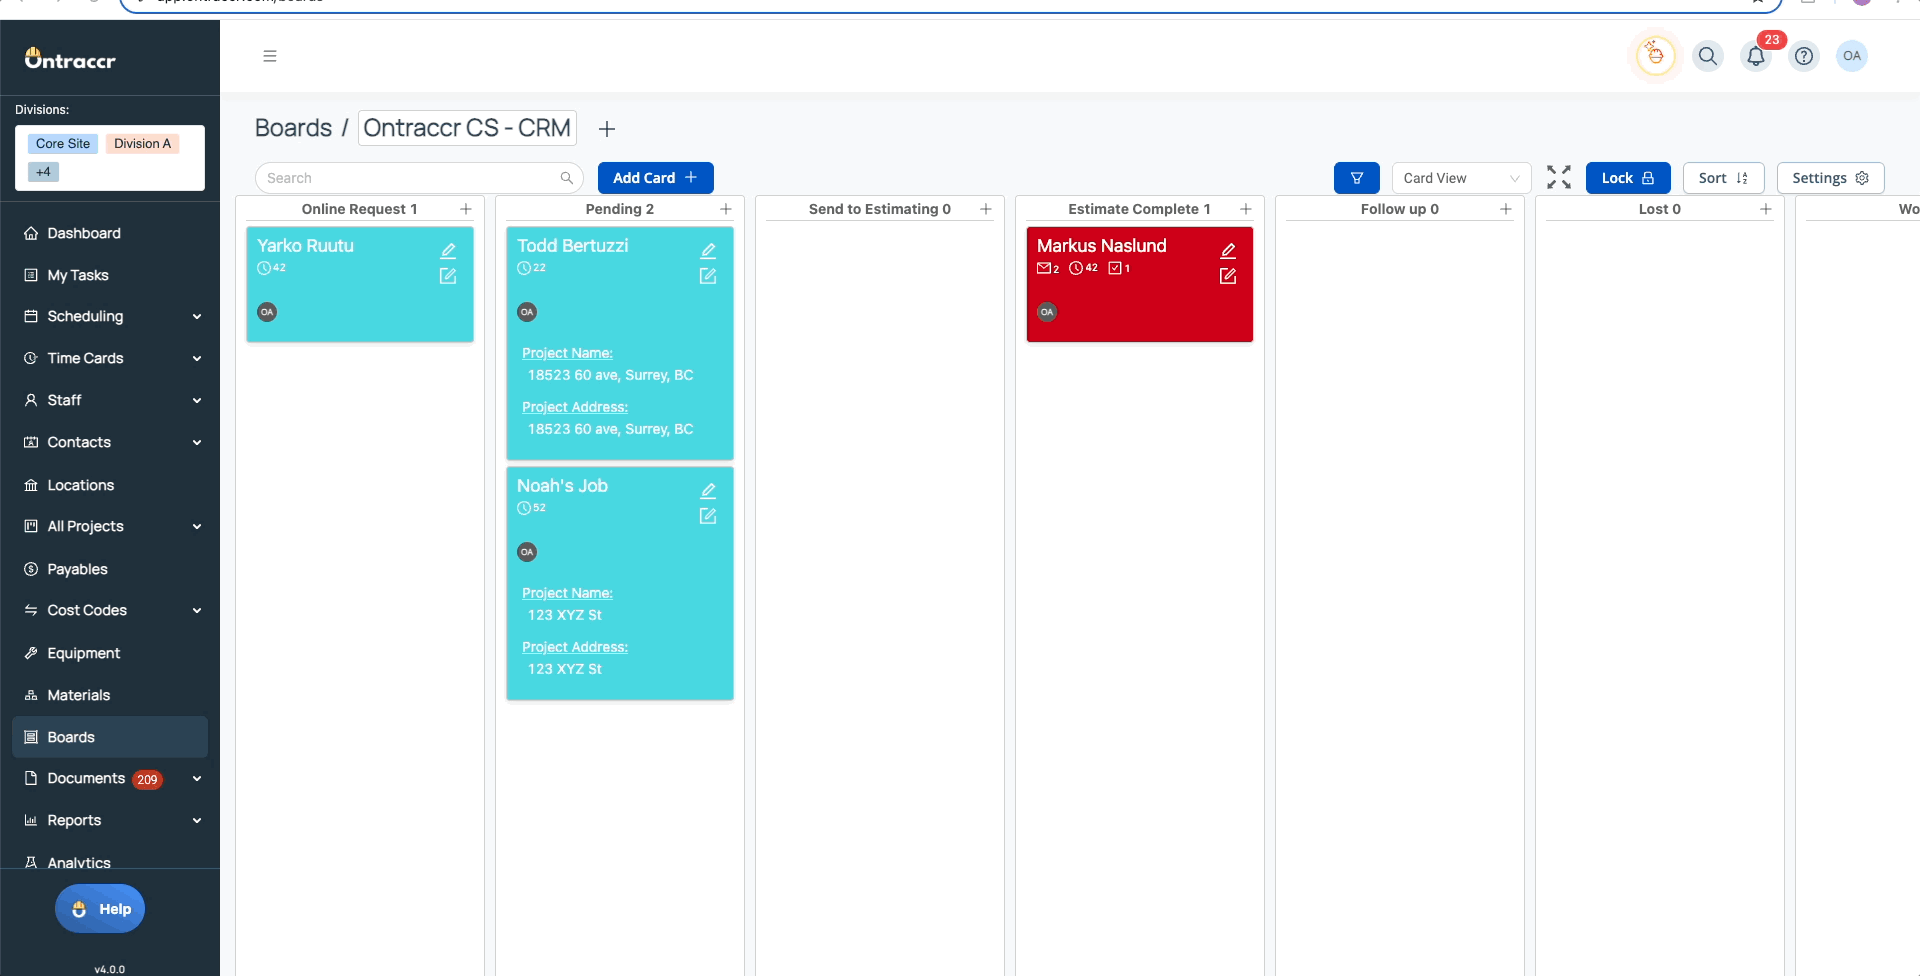
Task: Open notifications bell with 23 badge
Action: [1756, 56]
